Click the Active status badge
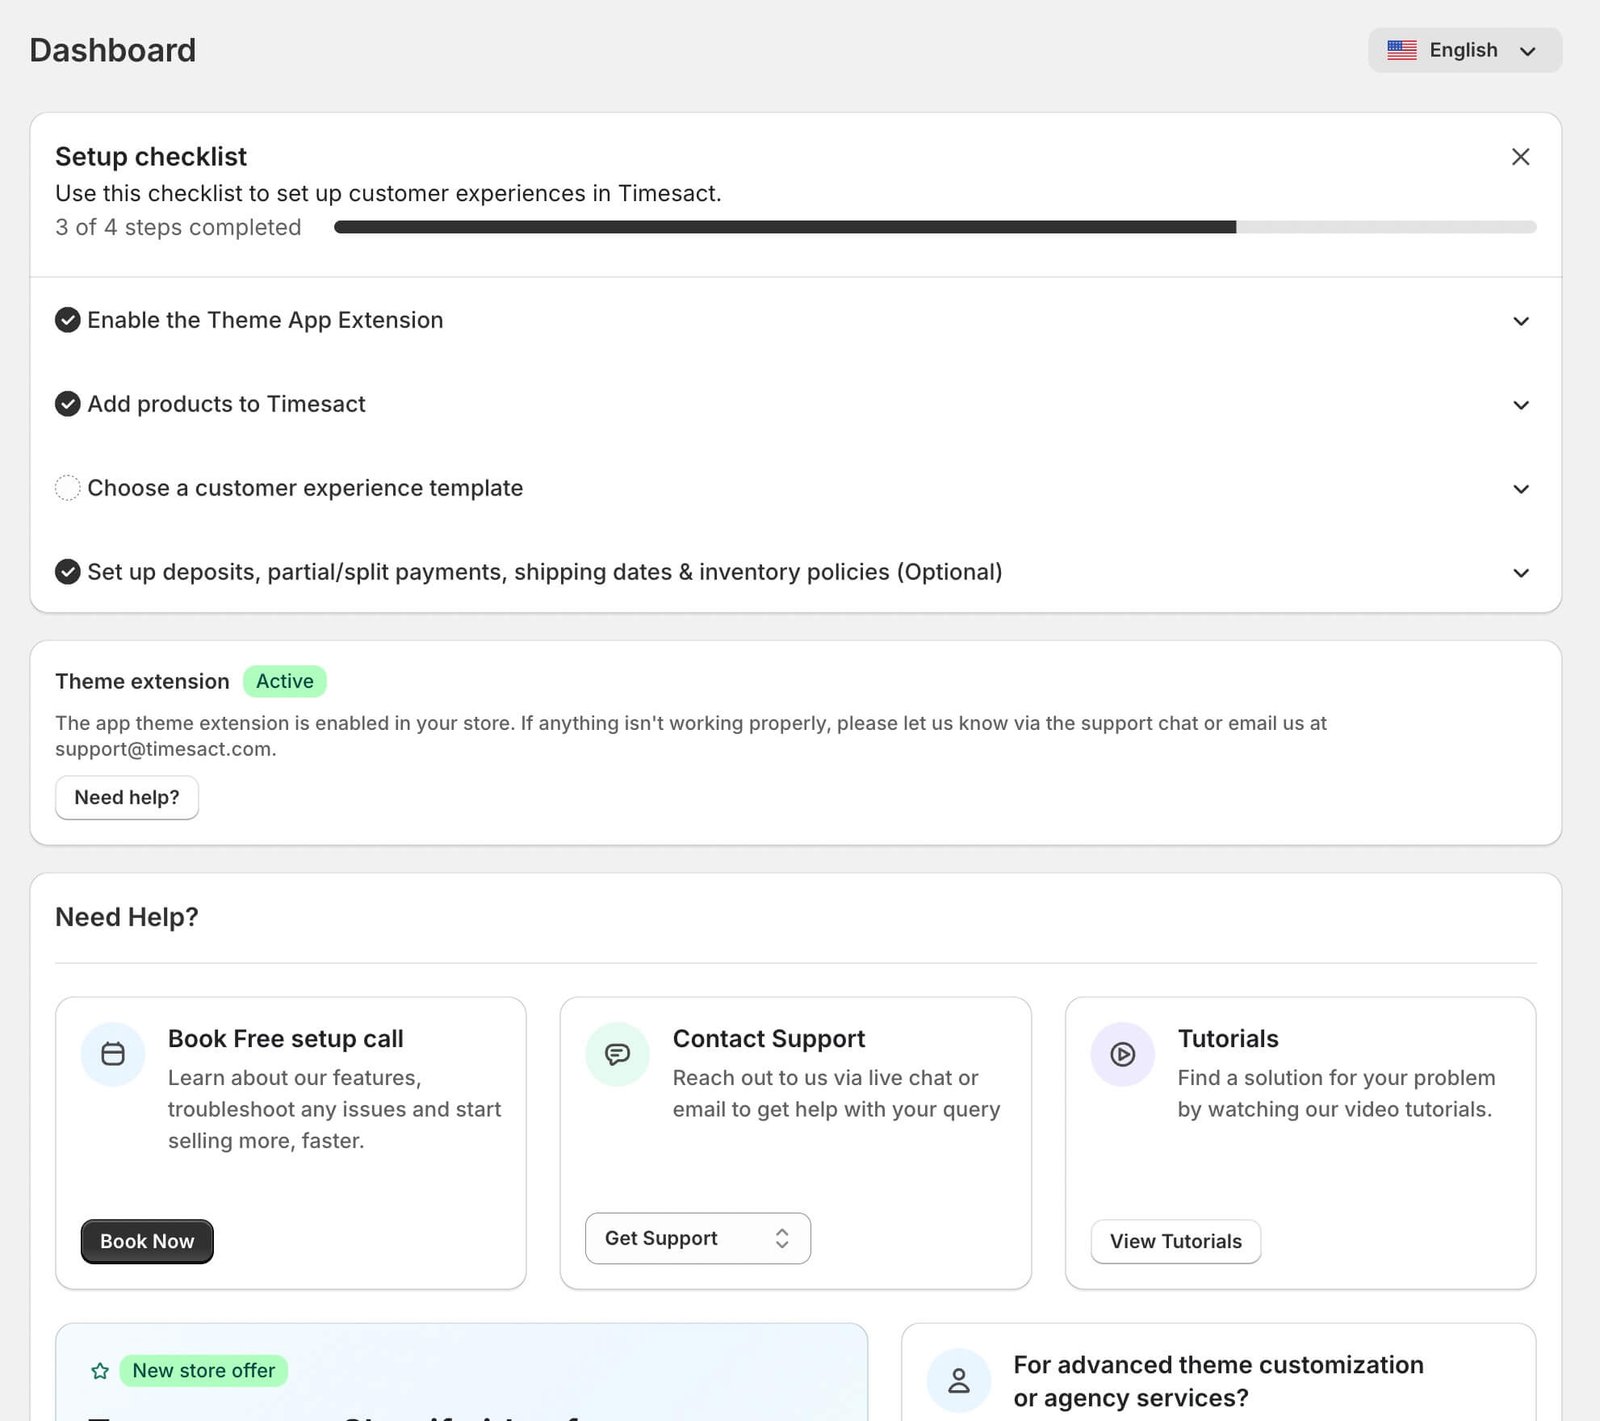This screenshot has width=1600, height=1421. 285,681
